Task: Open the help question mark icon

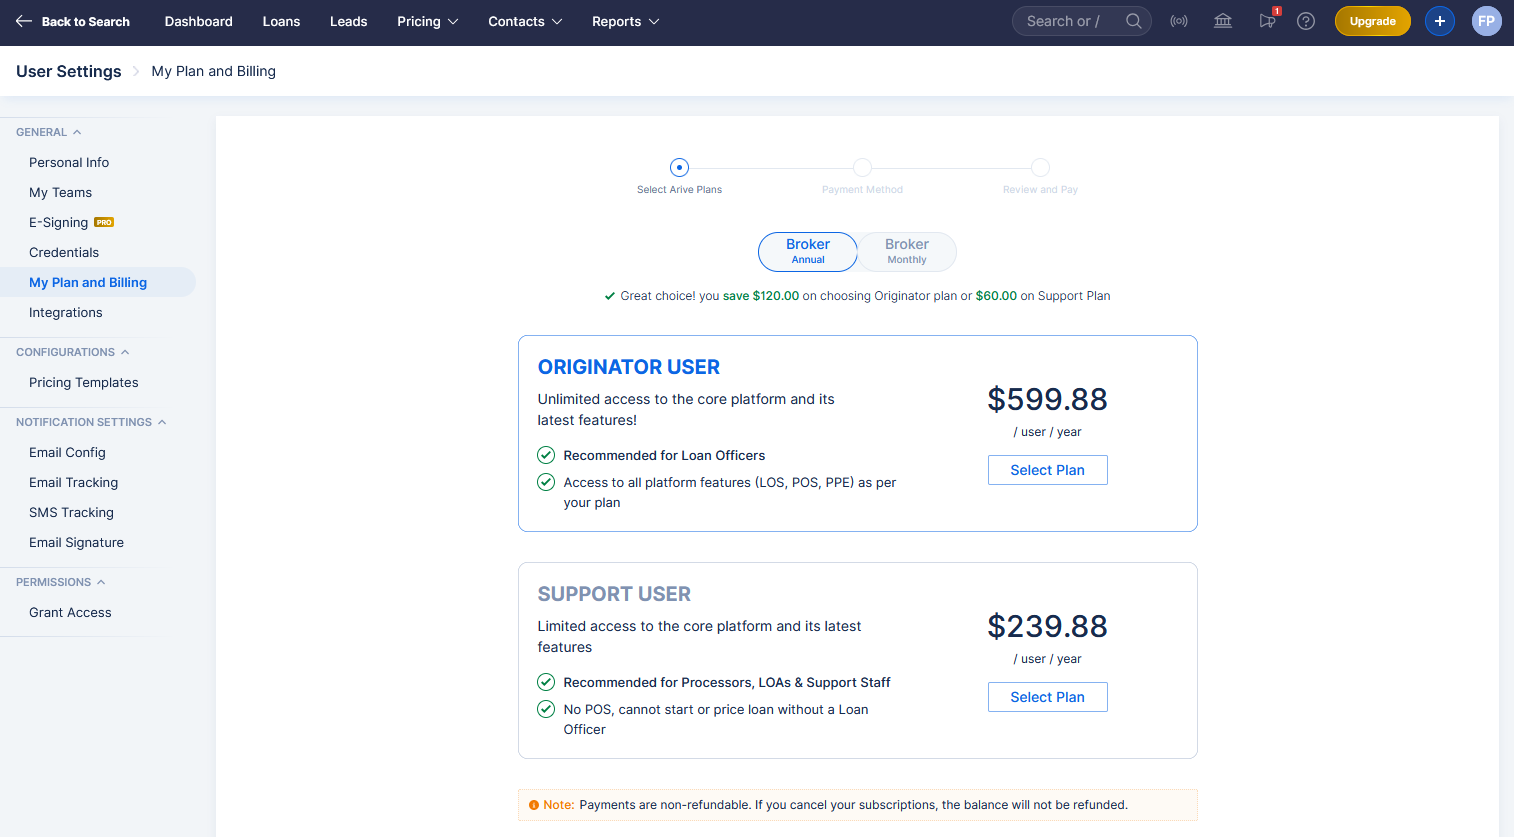Action: click(1306, 21)
